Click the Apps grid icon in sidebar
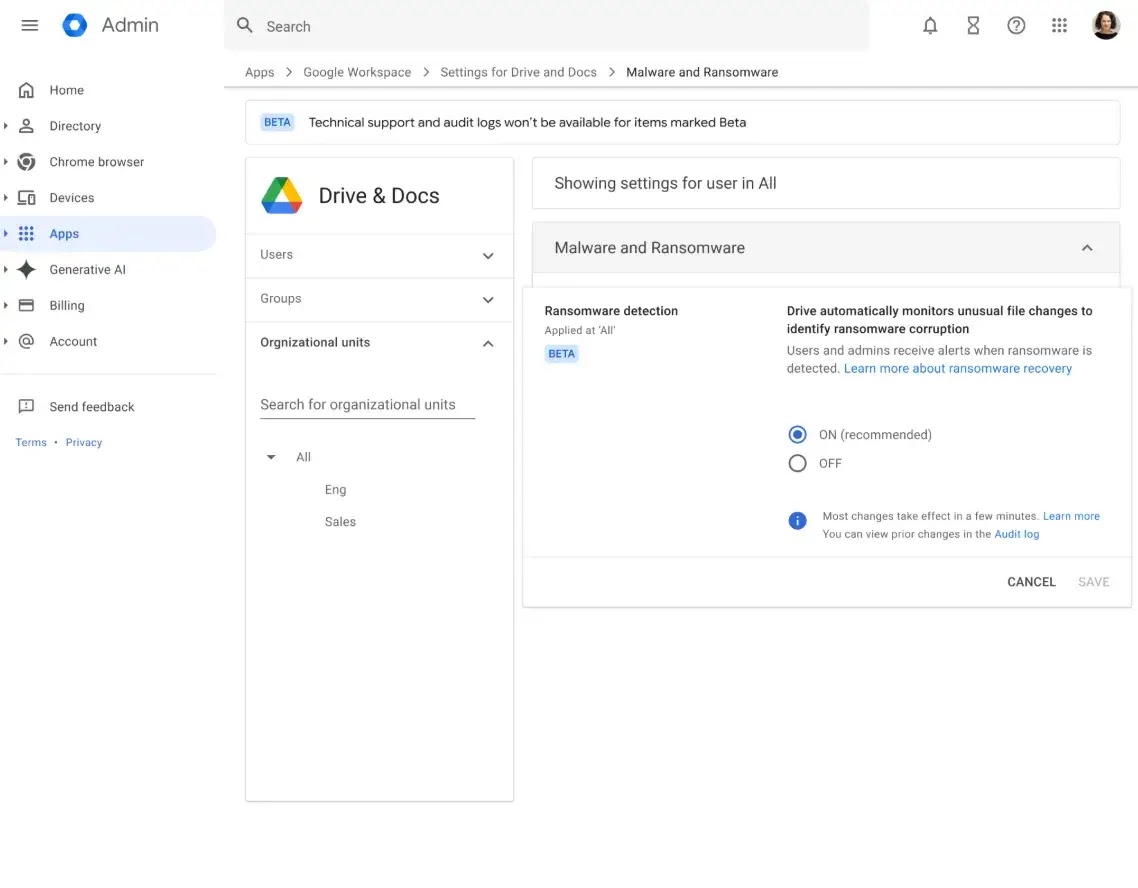 click(x=26, y=234)
